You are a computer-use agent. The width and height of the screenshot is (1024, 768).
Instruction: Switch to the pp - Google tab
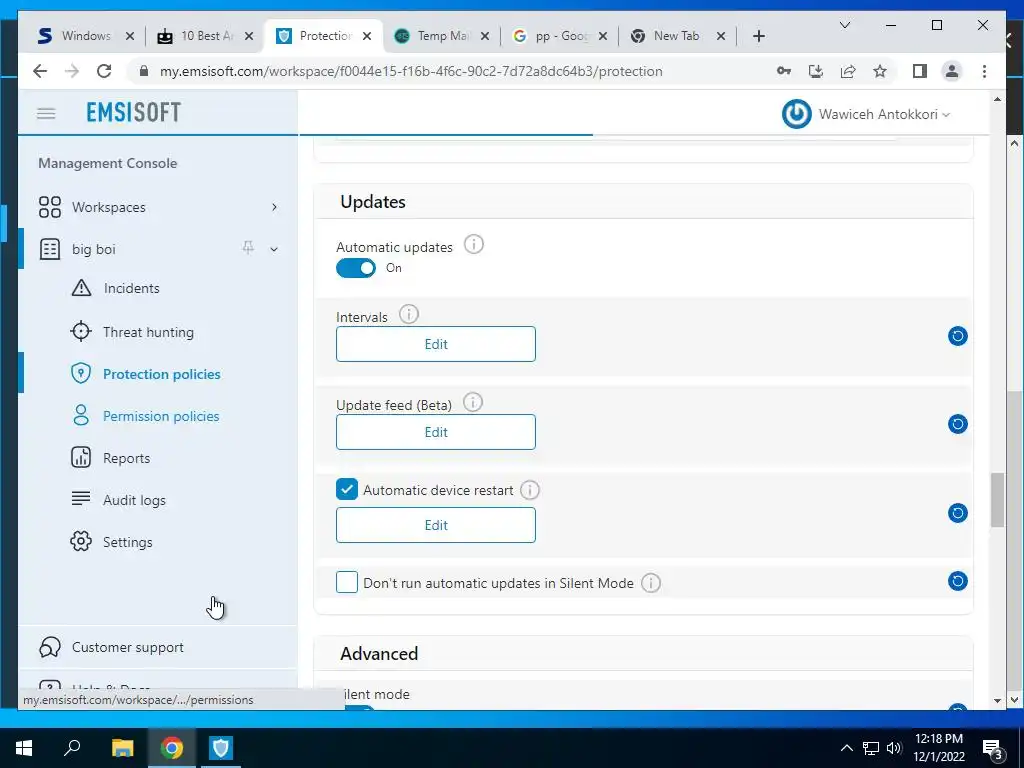pos(560,36)
